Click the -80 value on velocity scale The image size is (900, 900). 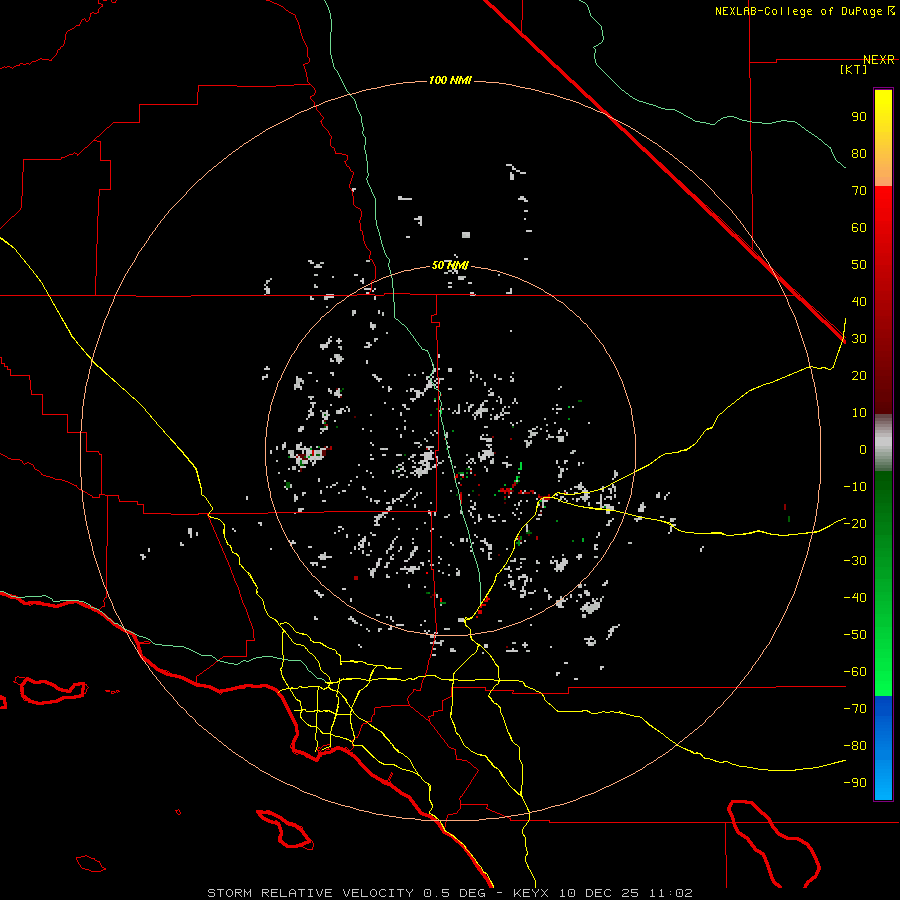(x=855, y=746)
